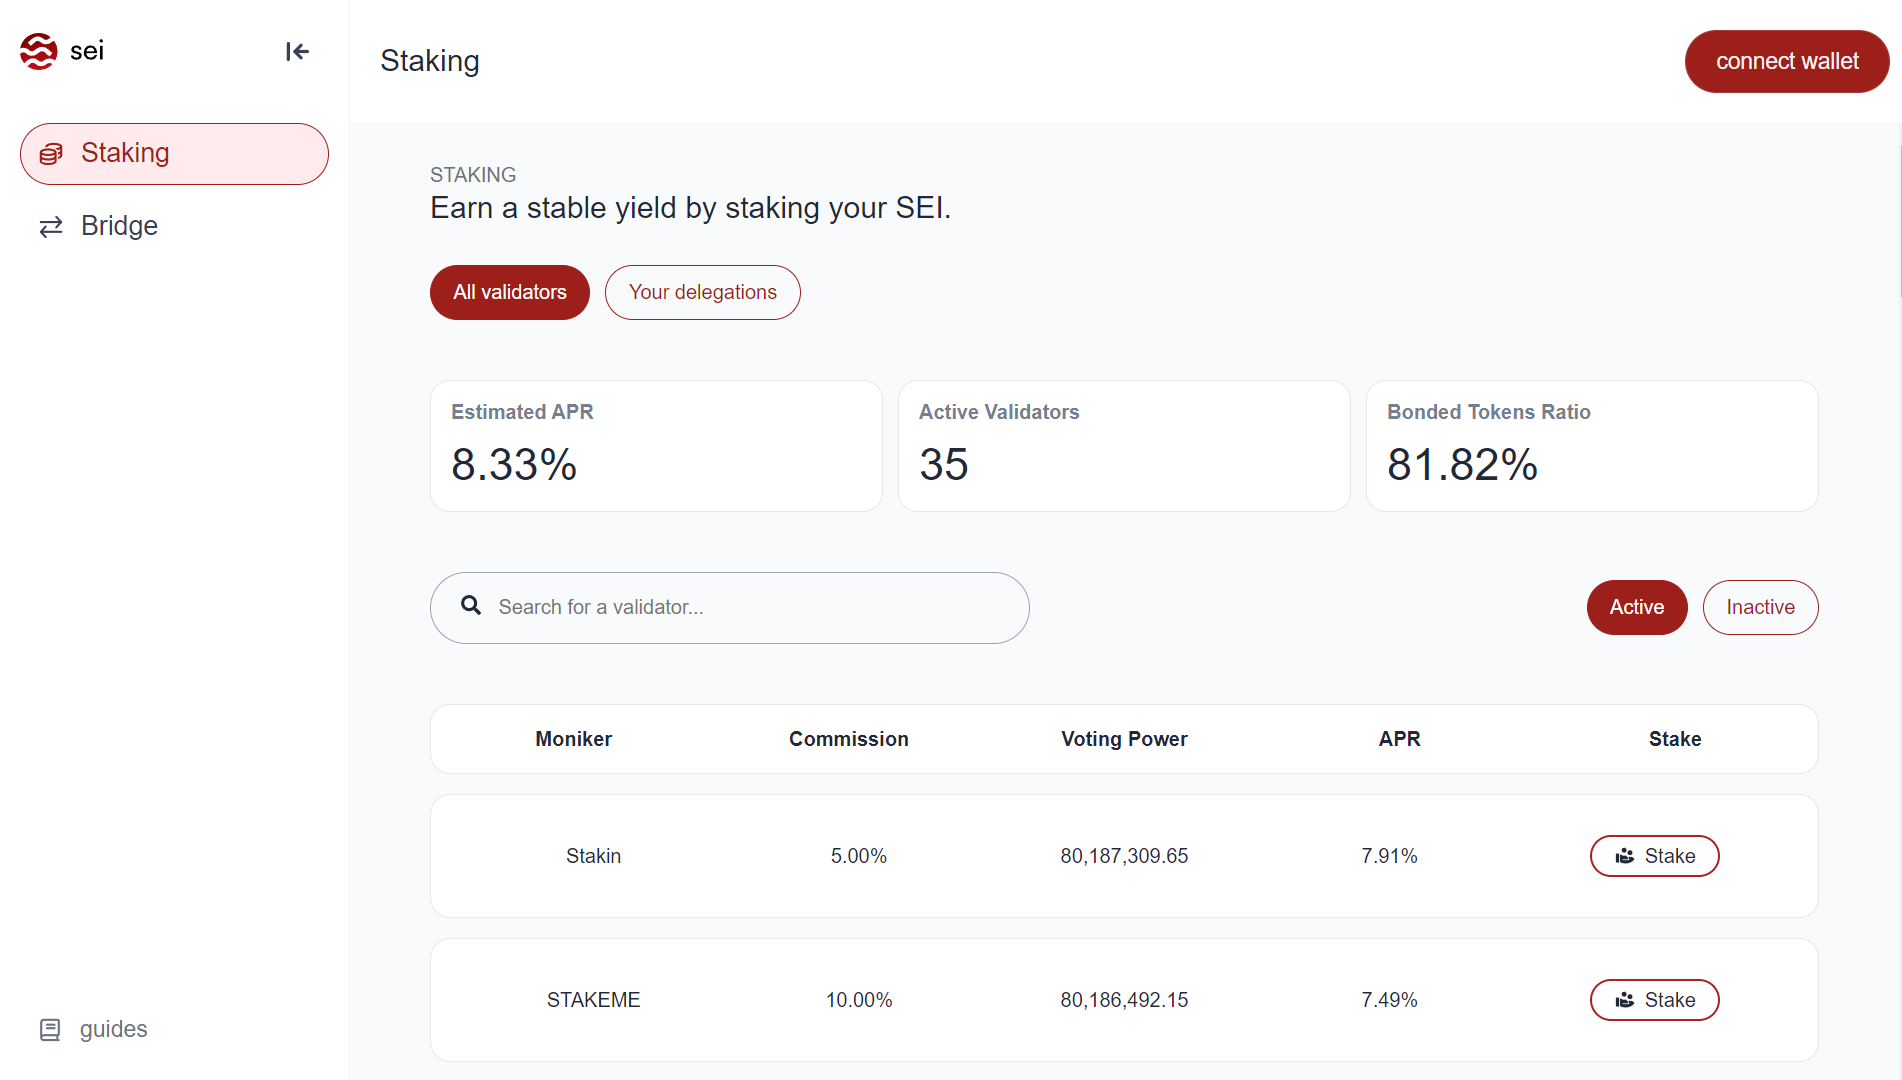
Task: Click the Staking page title
Action: pyautogui.click(x=430, y=61)
